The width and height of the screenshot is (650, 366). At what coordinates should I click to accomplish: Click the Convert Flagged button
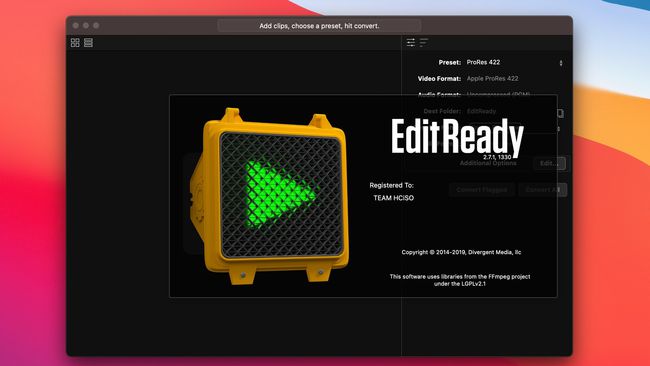(x=482, y=190)
